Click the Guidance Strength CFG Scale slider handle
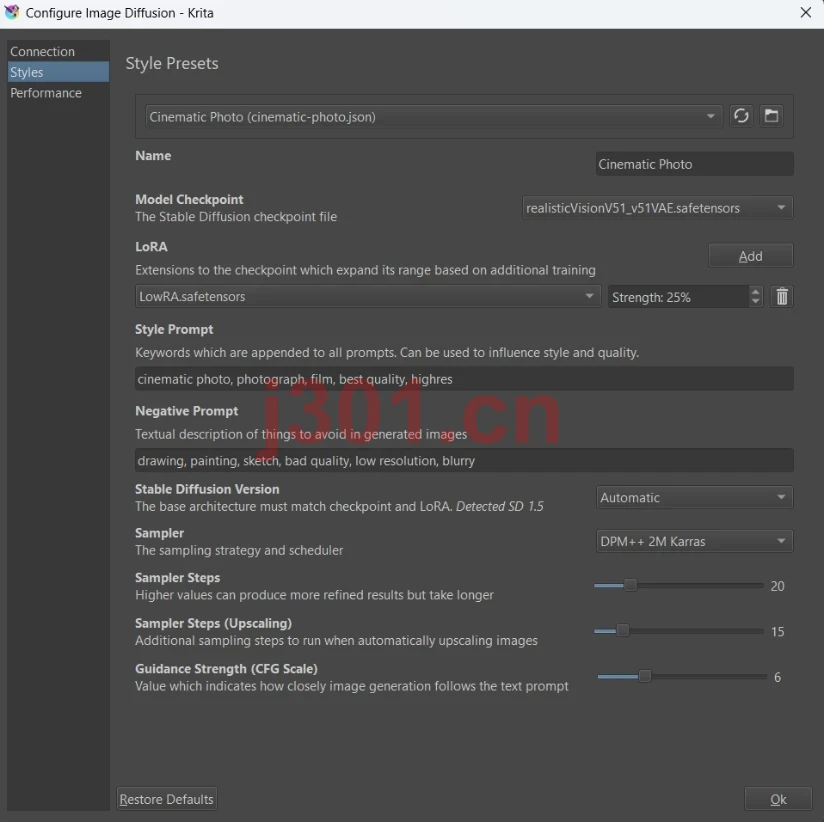This screenshot has width=824, height=822. tap(645, 676)
